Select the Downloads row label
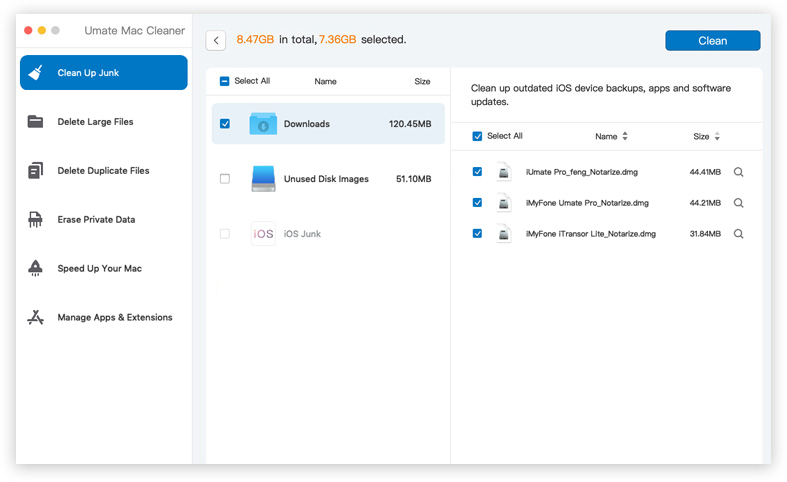The width and height of the screenshot is (787, 482). [x=307, y=124]
